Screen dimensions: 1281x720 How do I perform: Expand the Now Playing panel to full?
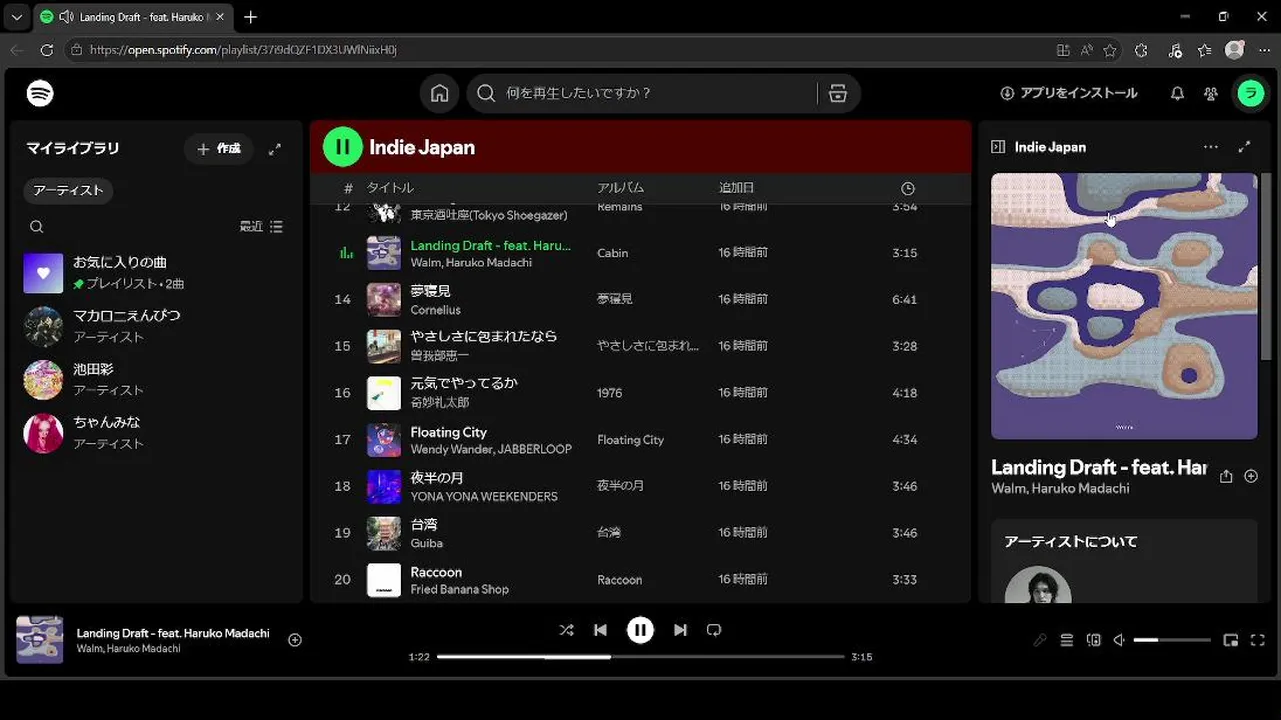point(1244,147)
